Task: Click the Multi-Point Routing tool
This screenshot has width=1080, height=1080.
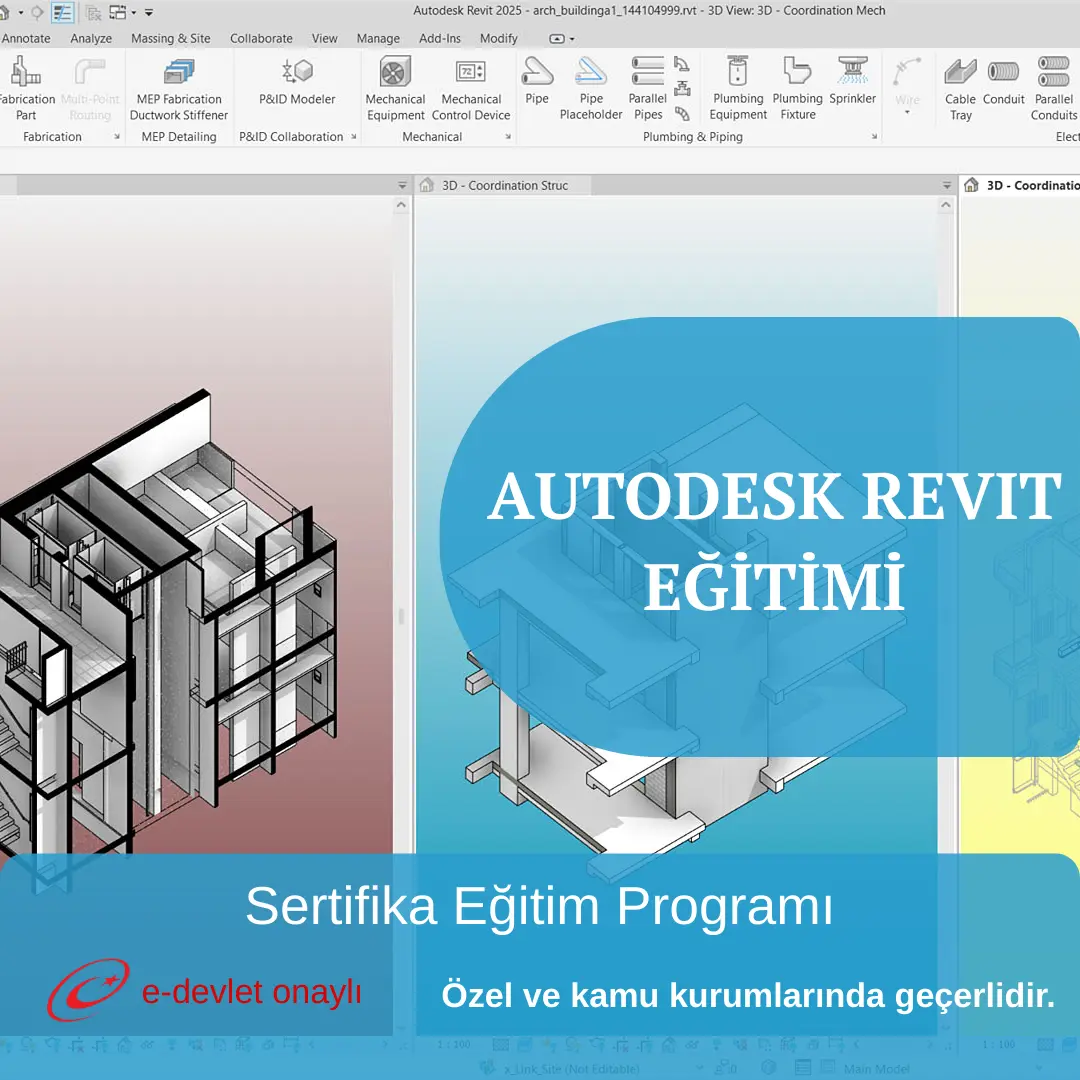Action: tap(90, 89)
